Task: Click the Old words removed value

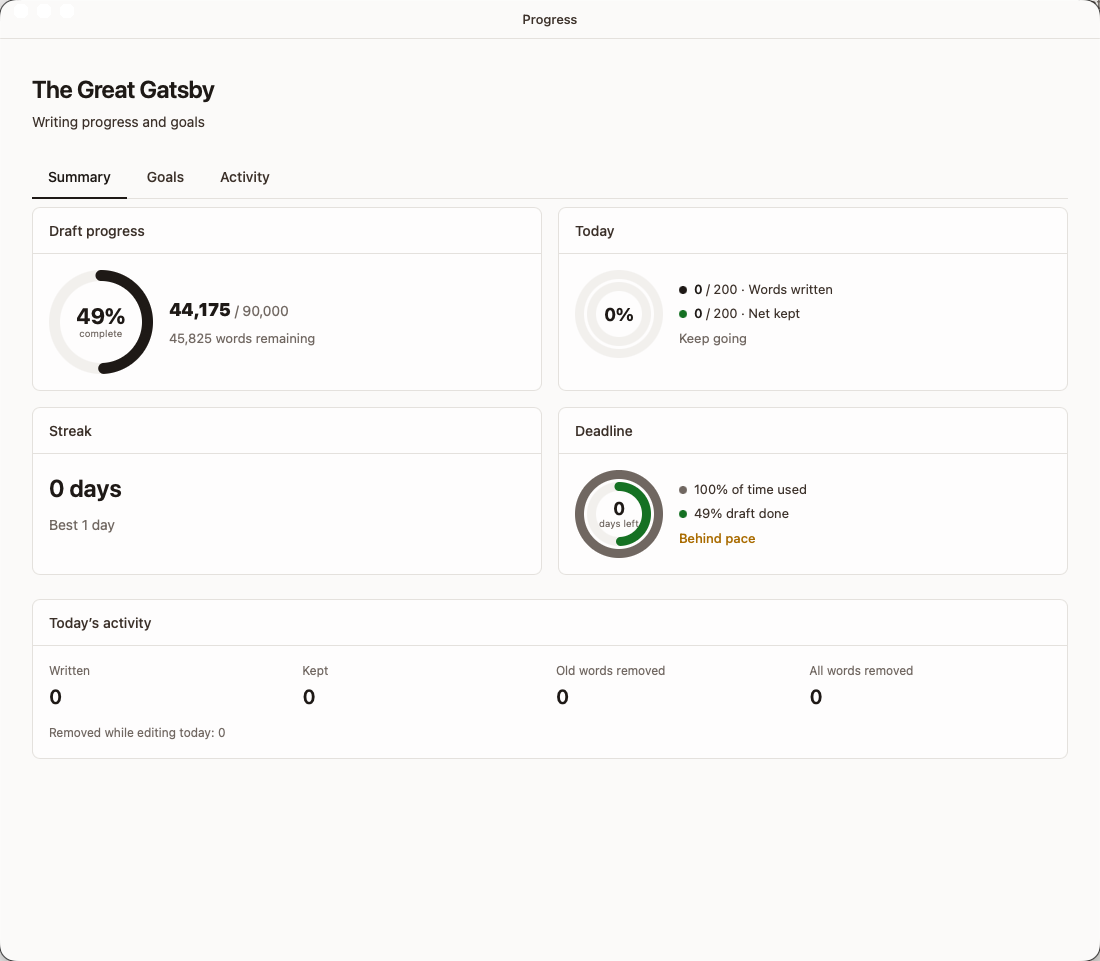Action: tap(563, 697)
